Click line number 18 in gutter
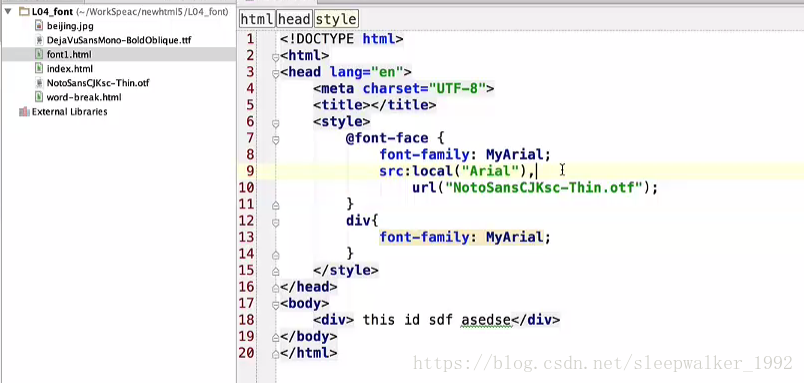 click(x=246, y=320)
